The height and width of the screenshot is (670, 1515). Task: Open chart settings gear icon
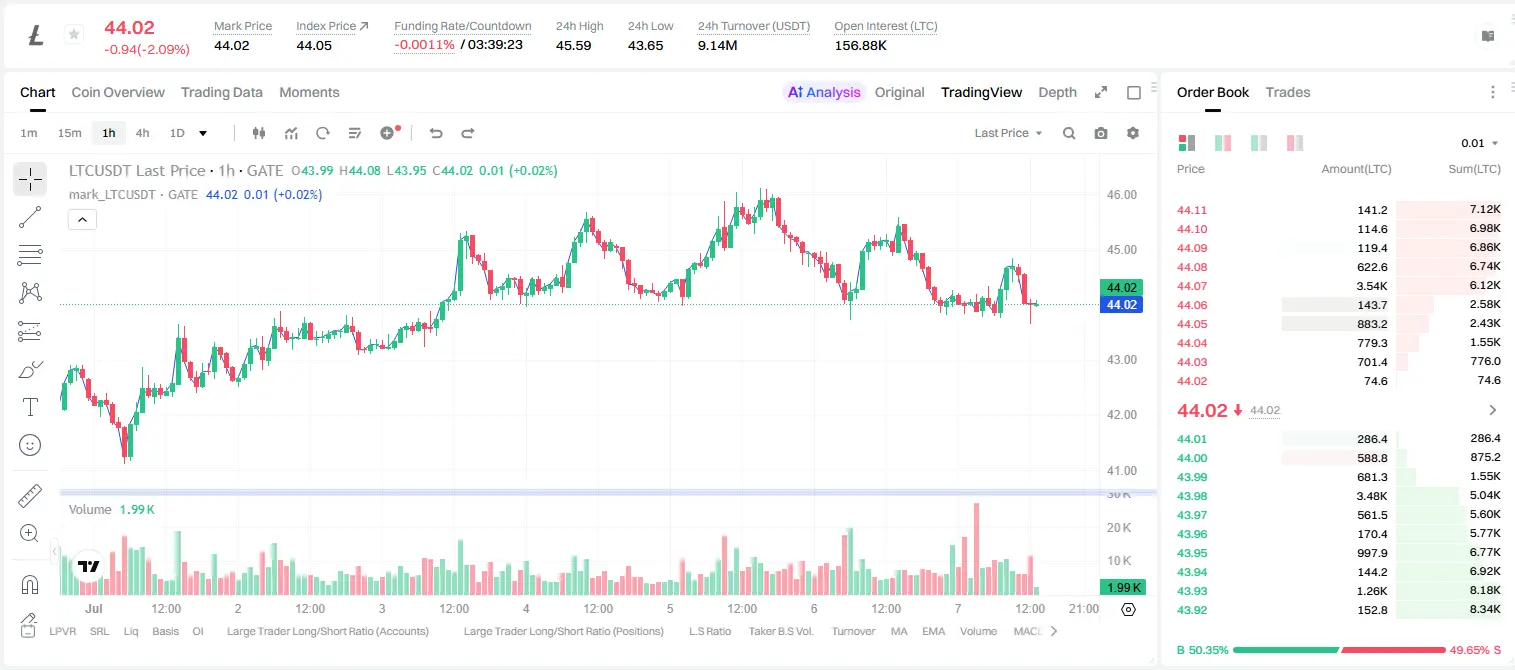1133,133
